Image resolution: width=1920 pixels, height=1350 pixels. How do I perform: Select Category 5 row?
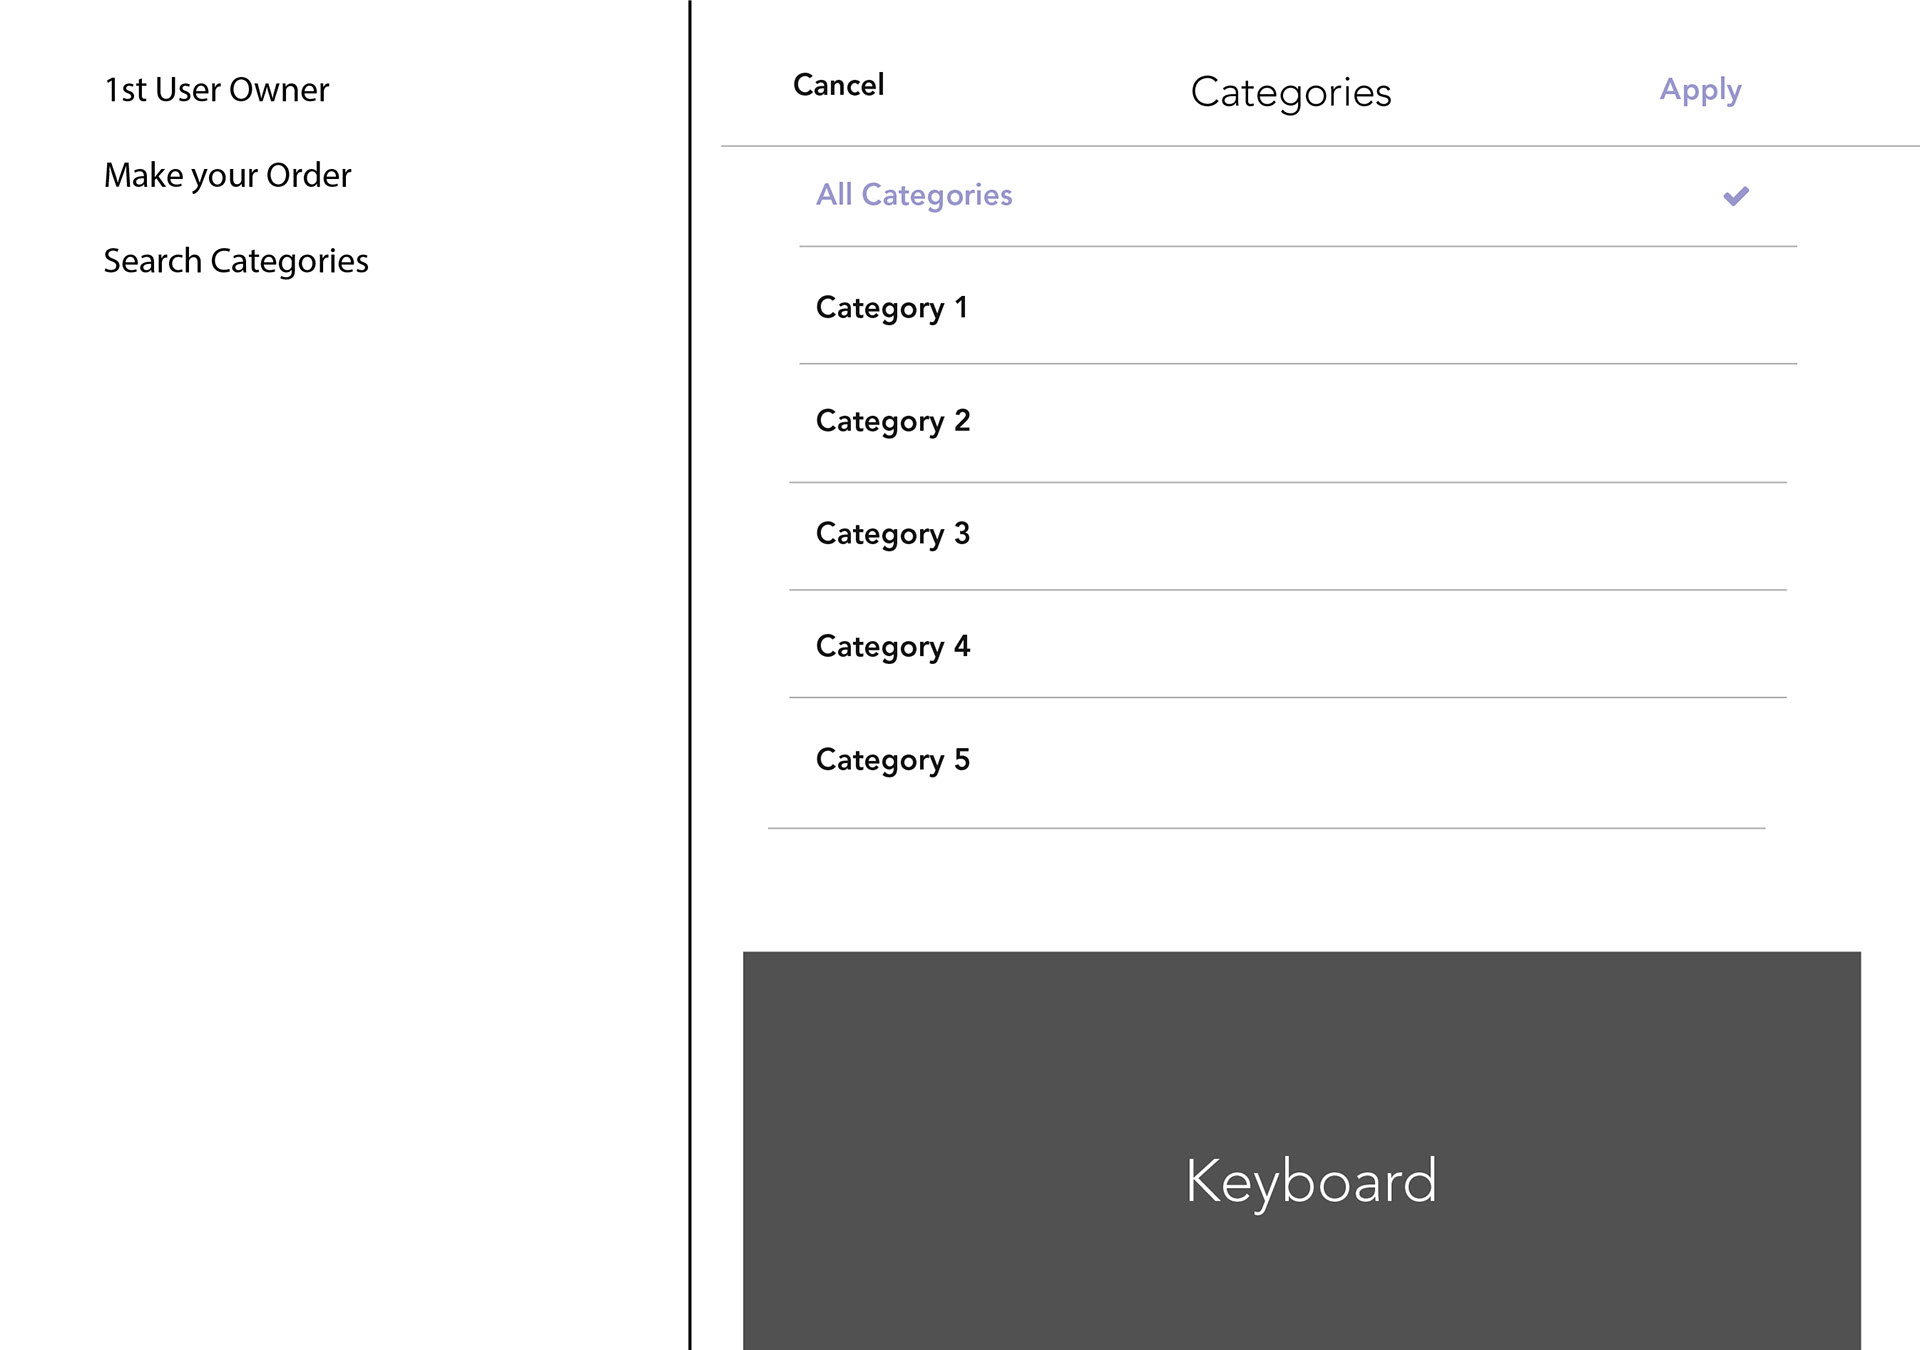pos(1267,763)
